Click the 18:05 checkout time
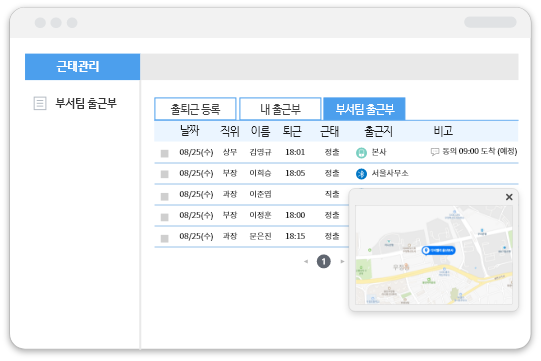Image resolution: width=541 pixels, height=361 pixels. click(x=295, y=173)
